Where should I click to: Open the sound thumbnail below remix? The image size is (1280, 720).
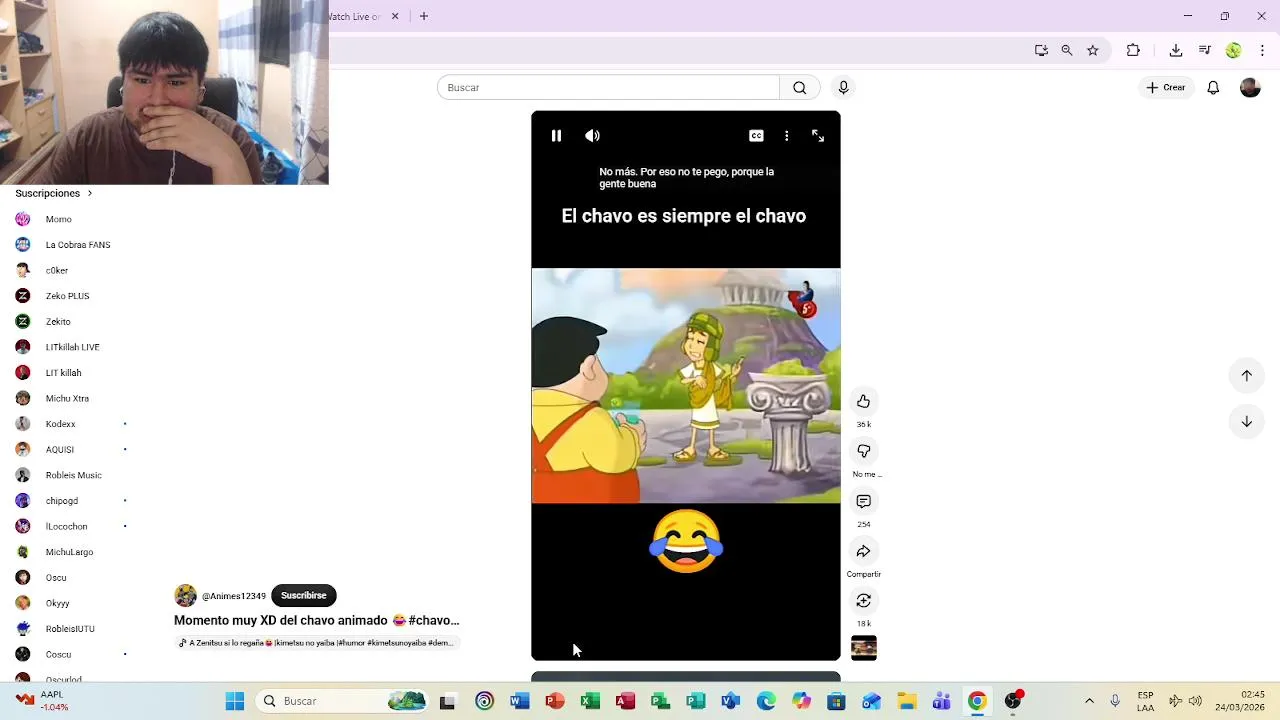864,648
